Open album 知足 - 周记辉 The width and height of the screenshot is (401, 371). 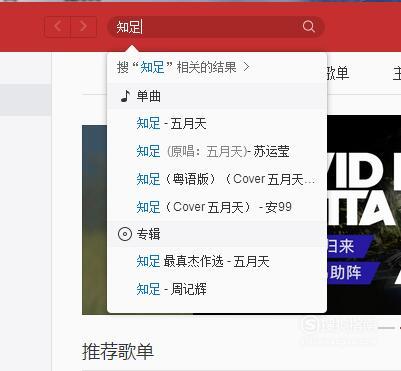click(x=217, y=289)
